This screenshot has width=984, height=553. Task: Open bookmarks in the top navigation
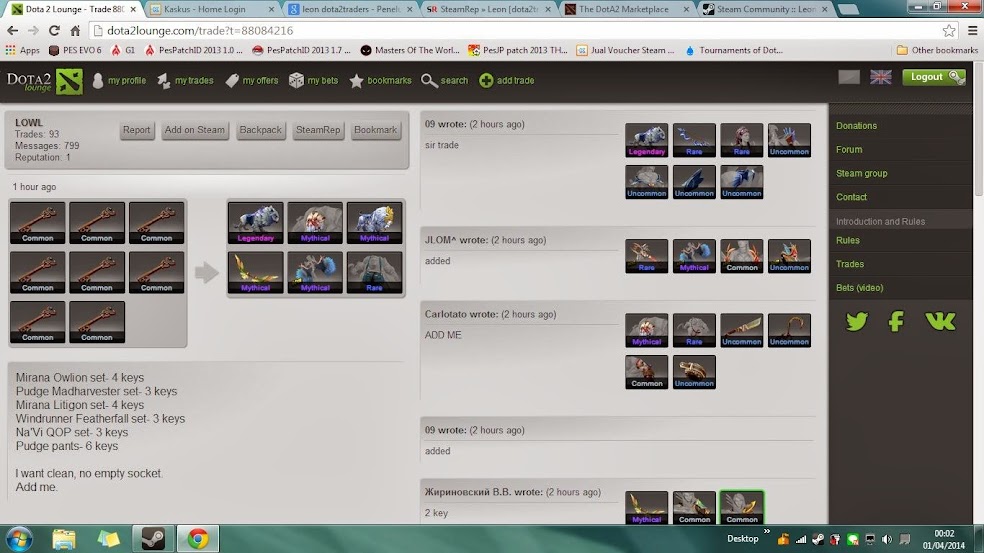[381, 80]
